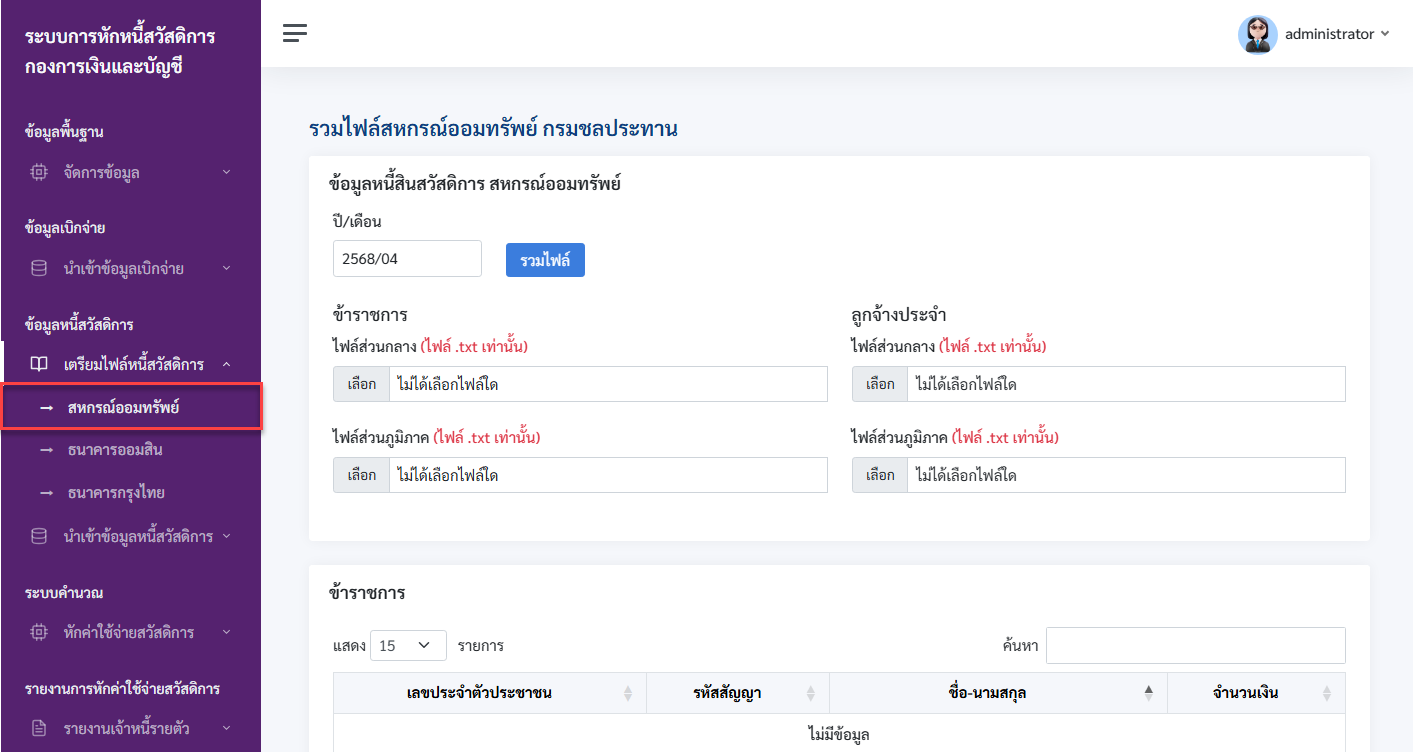Expand the นำเข้าข้อมูลหนี้สวัสดิการ chevron

click(226, 536)
